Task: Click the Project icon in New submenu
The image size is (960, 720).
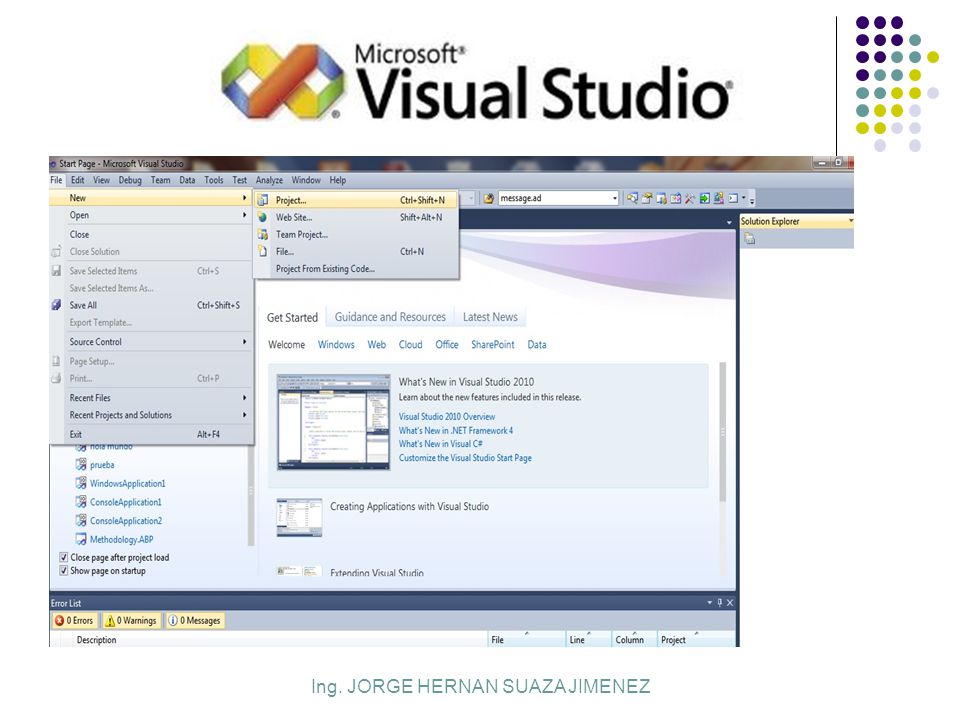Action: (263, 200)
